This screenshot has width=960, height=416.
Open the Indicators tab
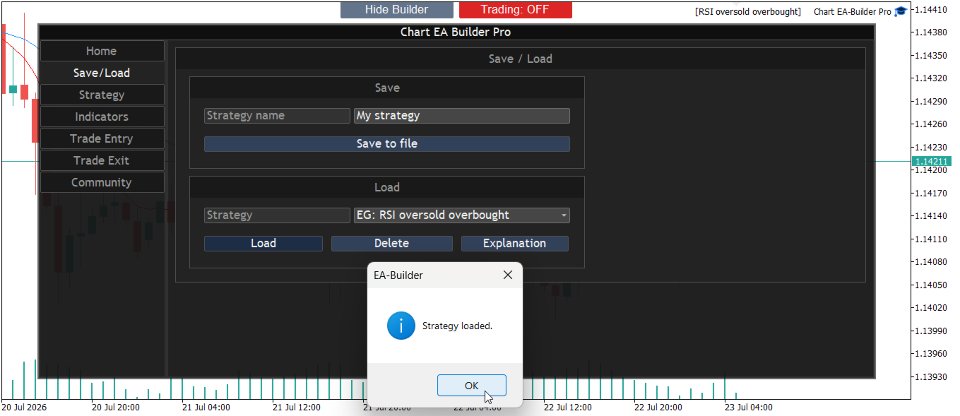[x=102, y=116]
